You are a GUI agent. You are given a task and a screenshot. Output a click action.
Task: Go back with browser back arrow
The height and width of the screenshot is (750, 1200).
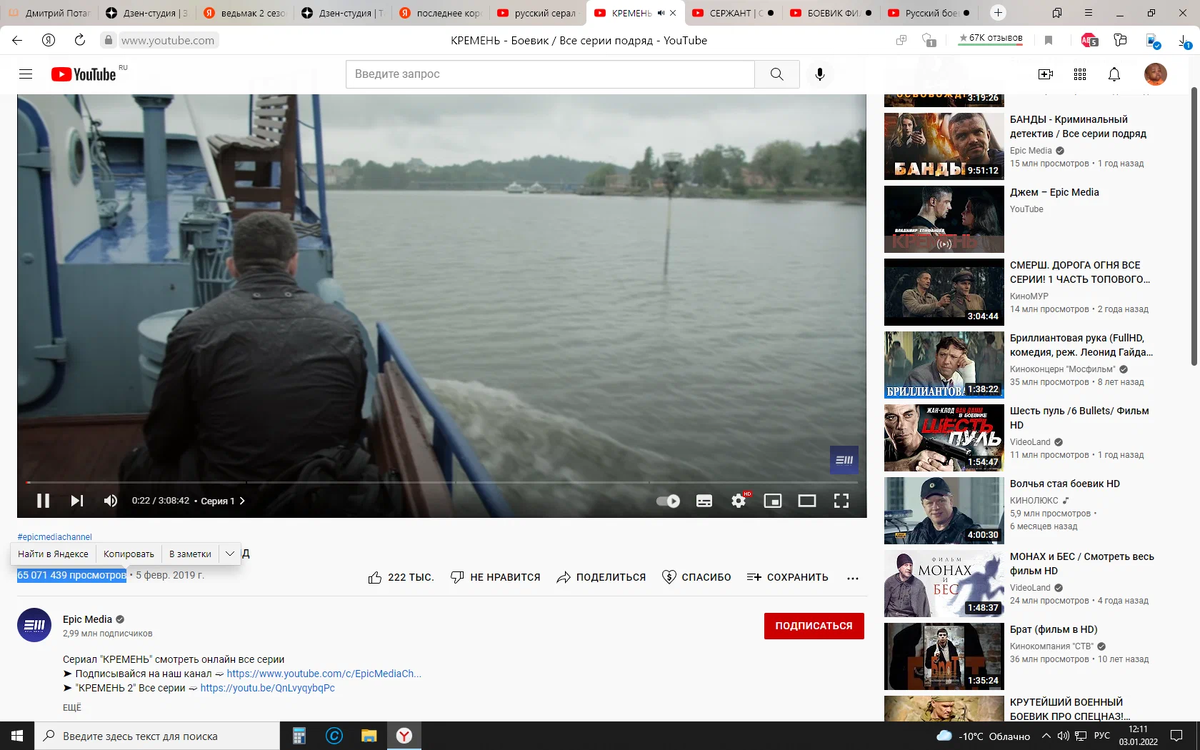(17, 40)
